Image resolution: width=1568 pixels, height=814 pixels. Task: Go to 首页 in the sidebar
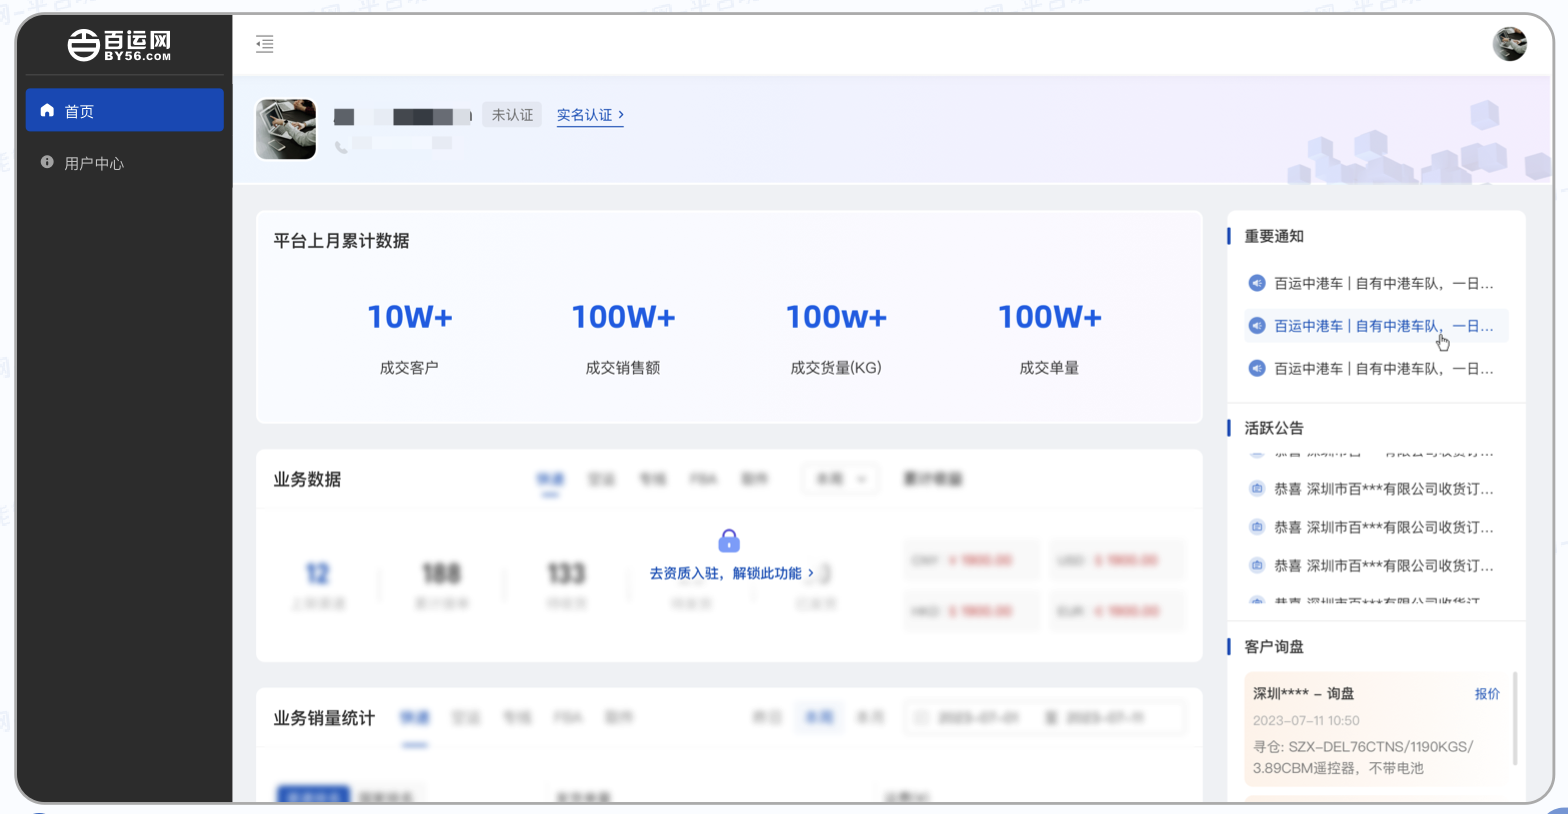[125, 110]
